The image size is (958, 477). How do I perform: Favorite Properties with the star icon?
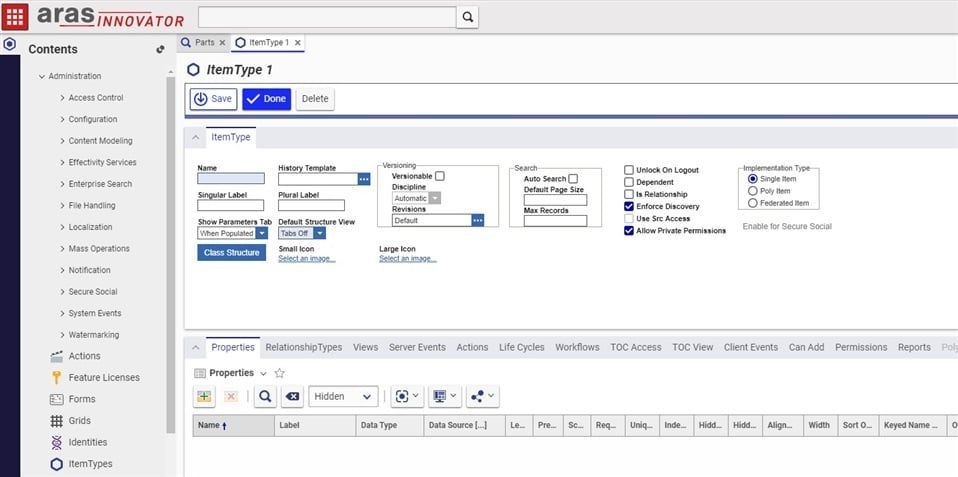coord(279,373)
